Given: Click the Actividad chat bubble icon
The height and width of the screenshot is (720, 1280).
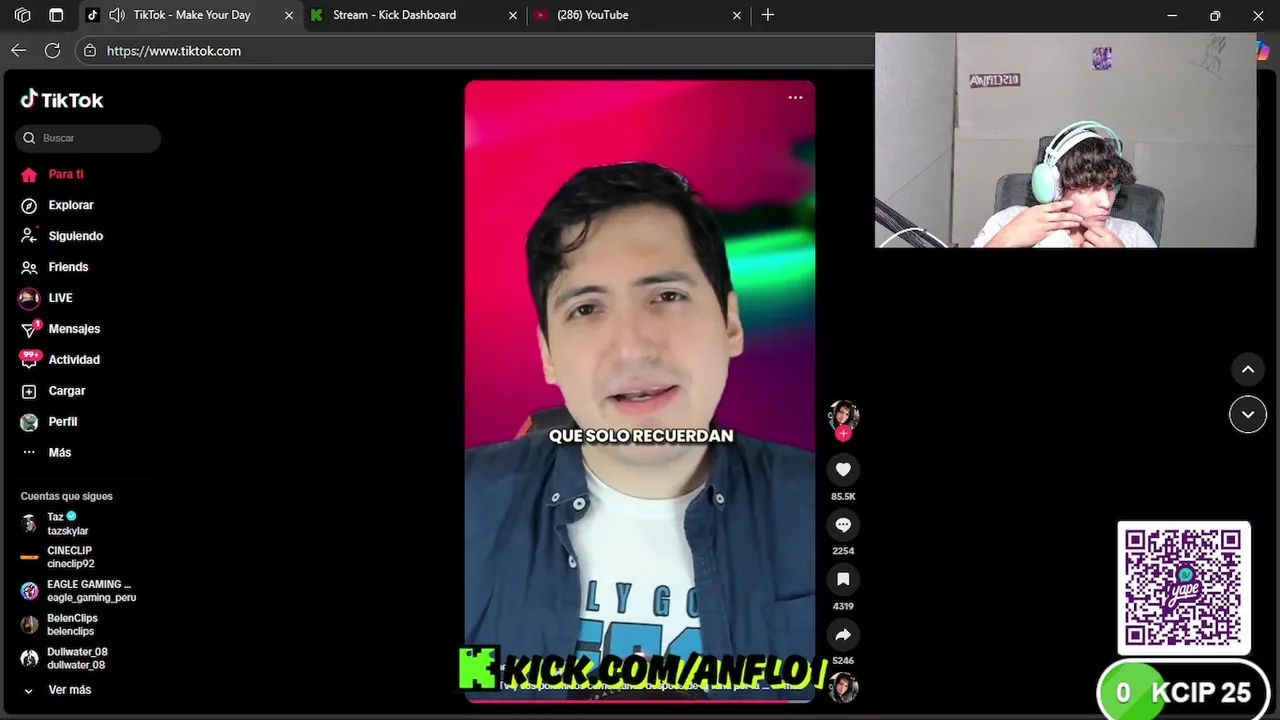Looking at the screenshot, I should (29, 360).
